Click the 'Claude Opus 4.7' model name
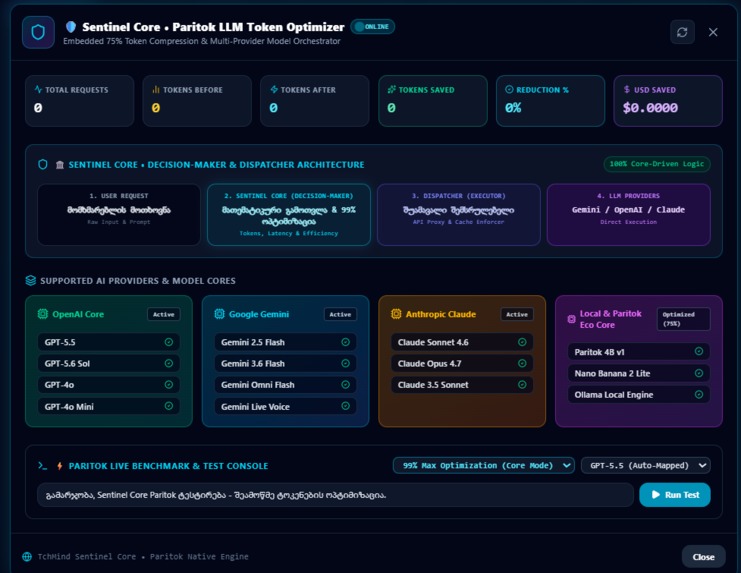Viewport: 741px width, 573px height. click(x=430, y=363)
